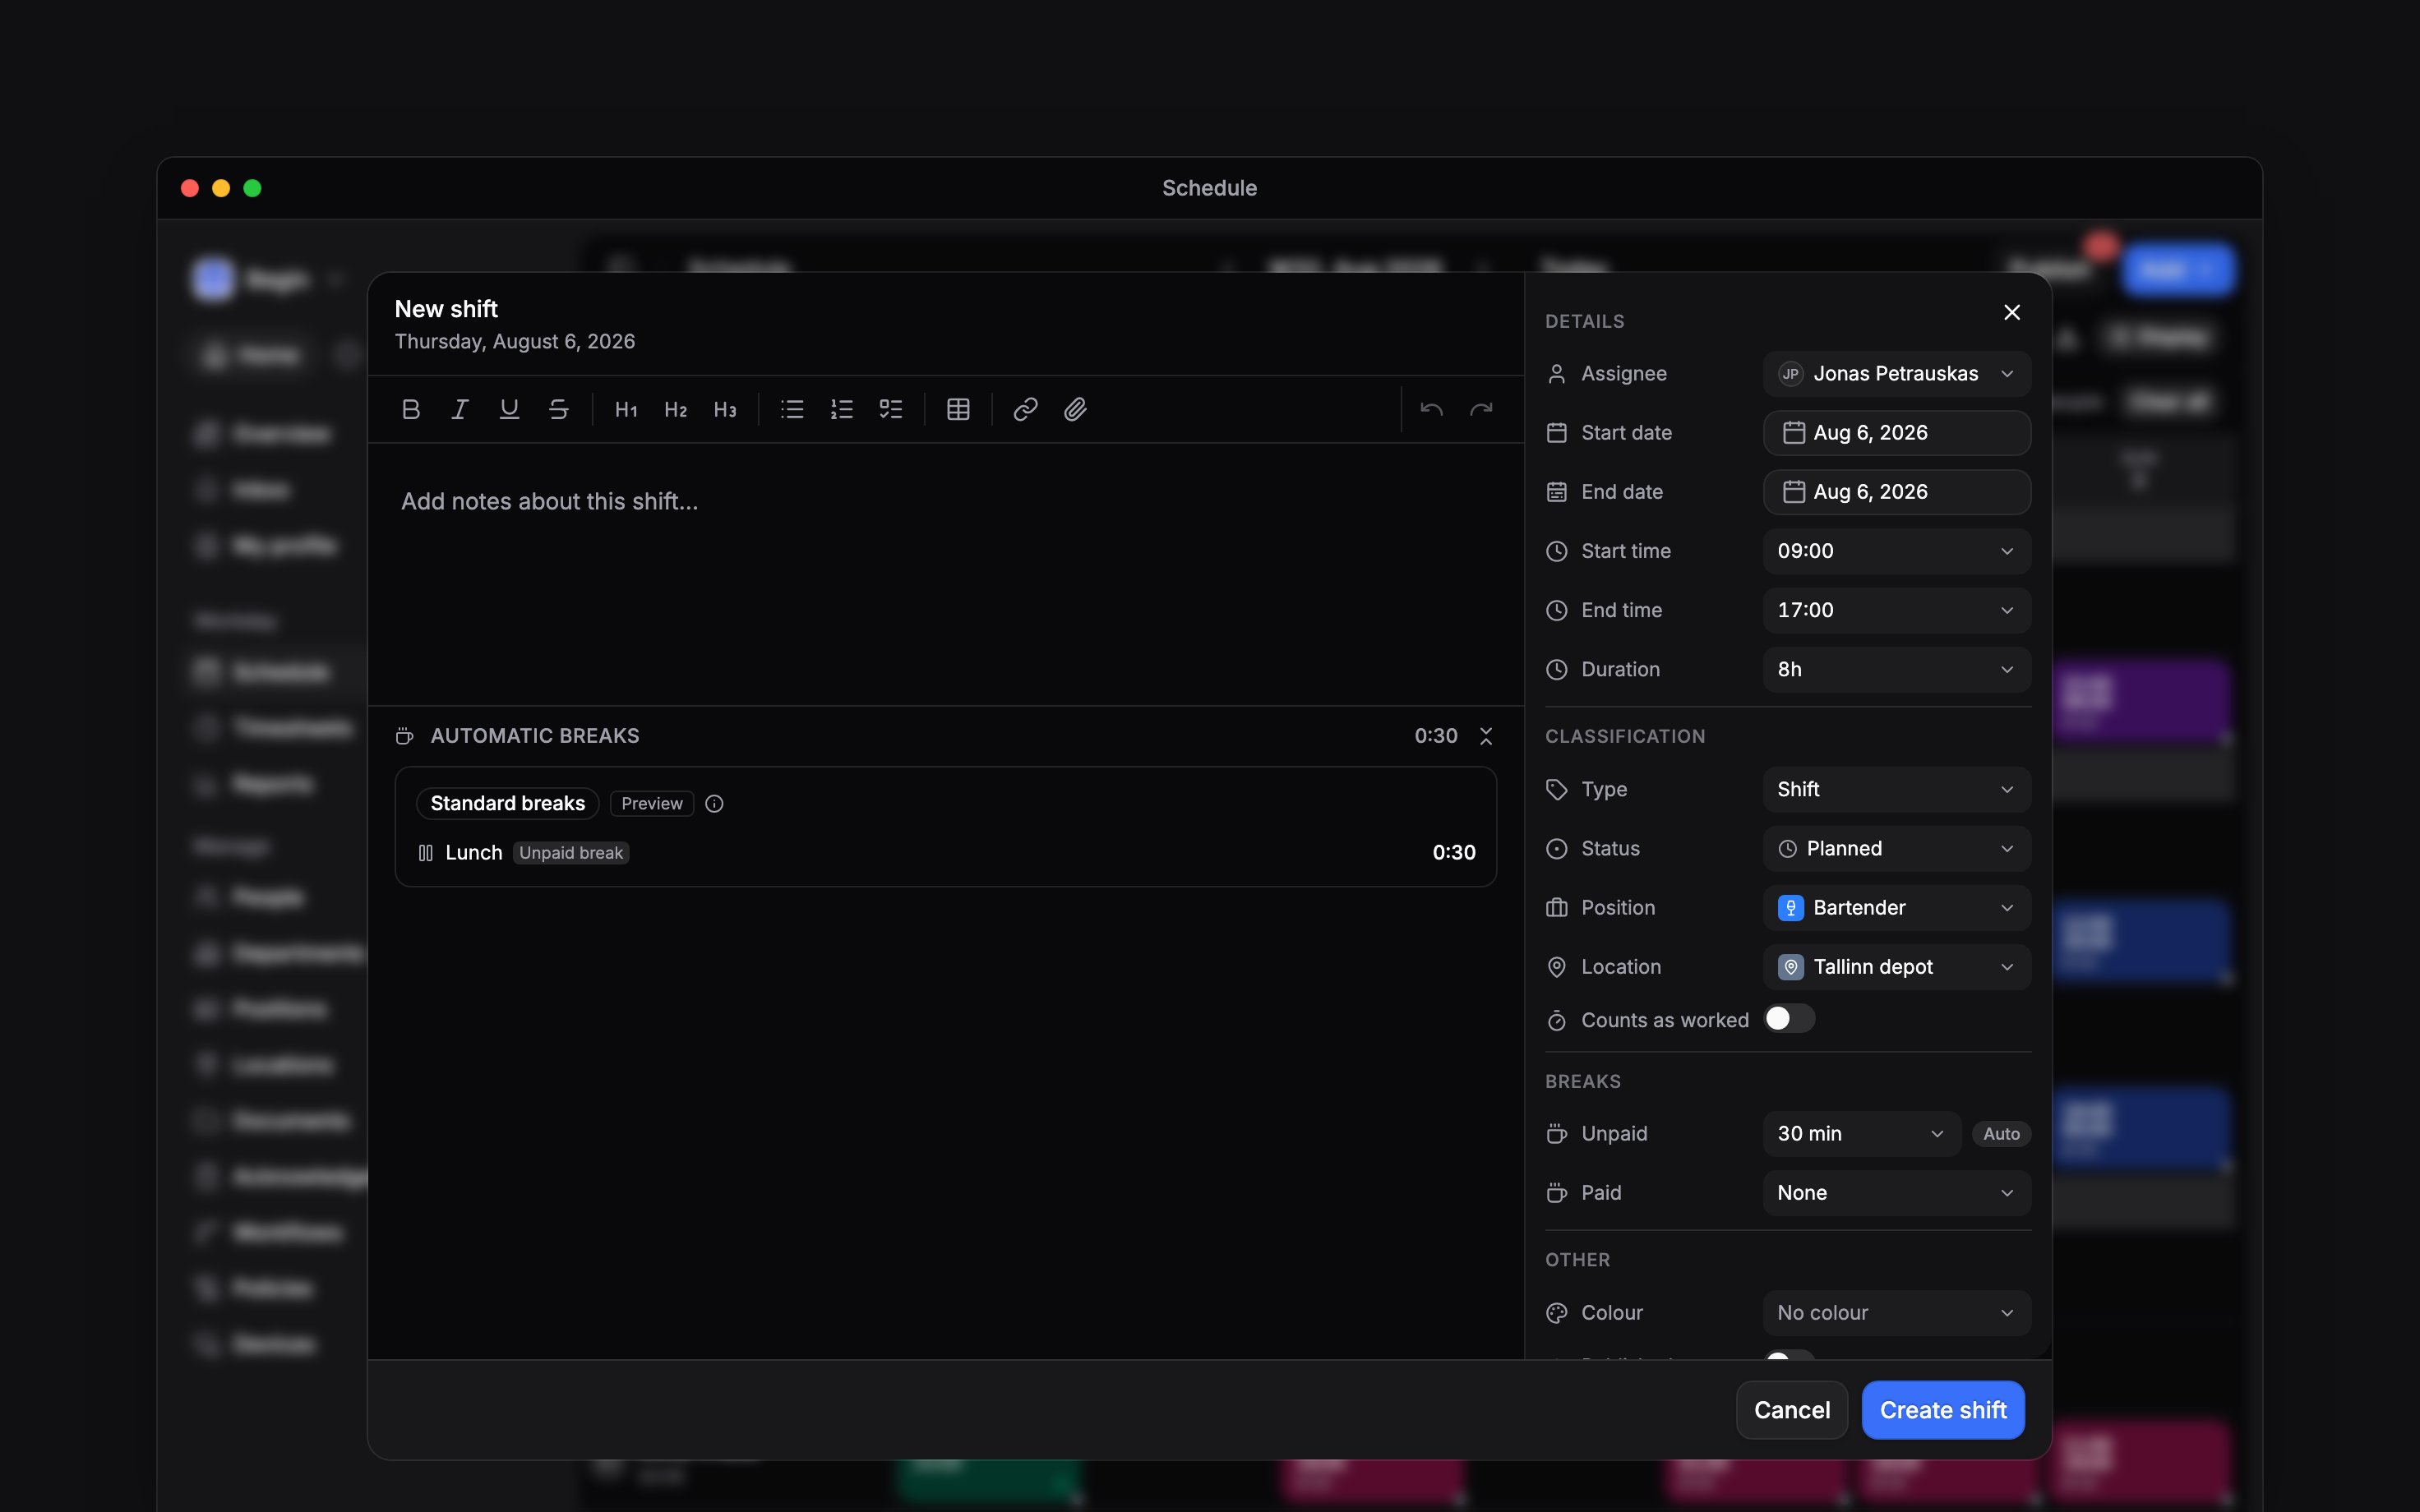This screenshot has width=2420, height=1512.
Task: Change the Duration dropdown value
Action: coord(1896,669)
